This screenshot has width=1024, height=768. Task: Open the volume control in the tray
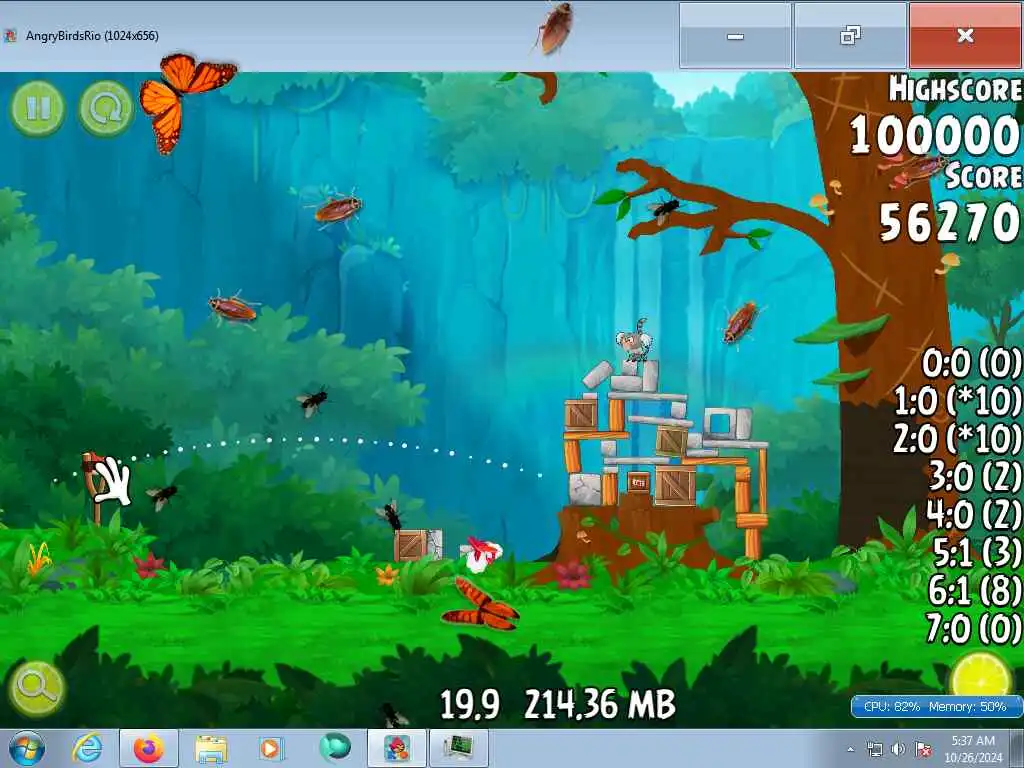[x=899, y=749]
